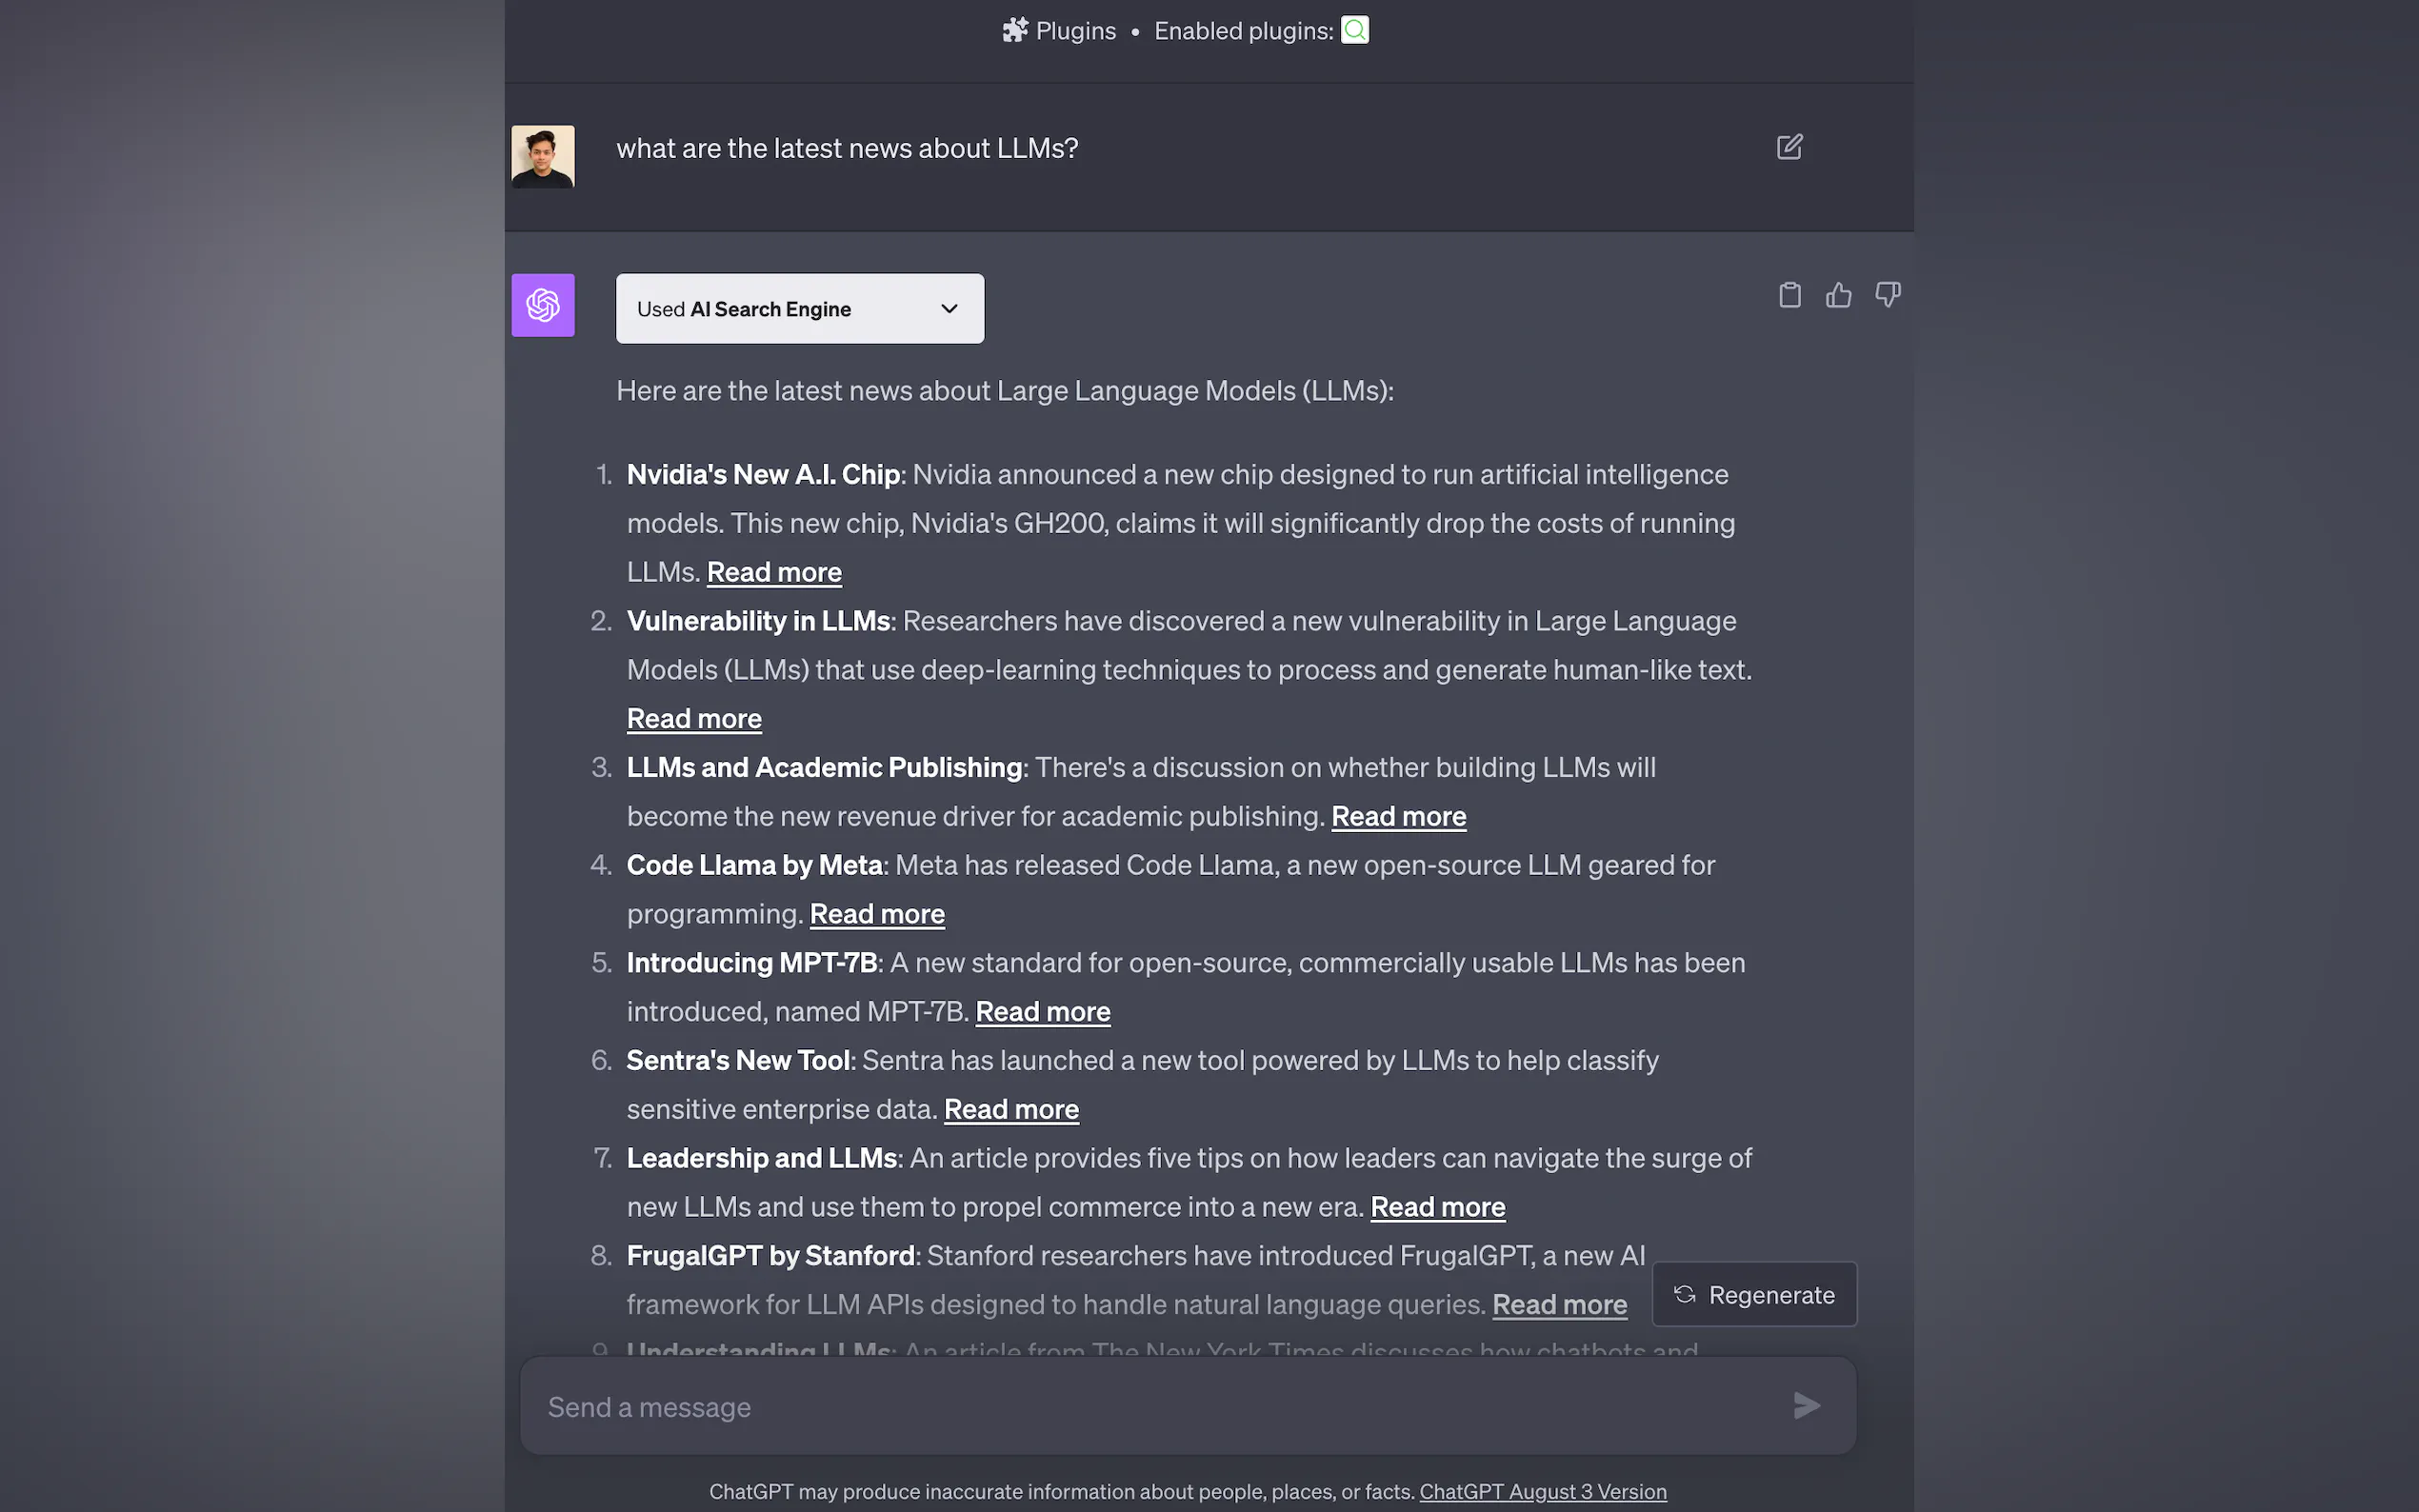2419x1512 pixels.
Task: Expand the Used AI Search Engine dropdown
Action: [x=799, y=309]
